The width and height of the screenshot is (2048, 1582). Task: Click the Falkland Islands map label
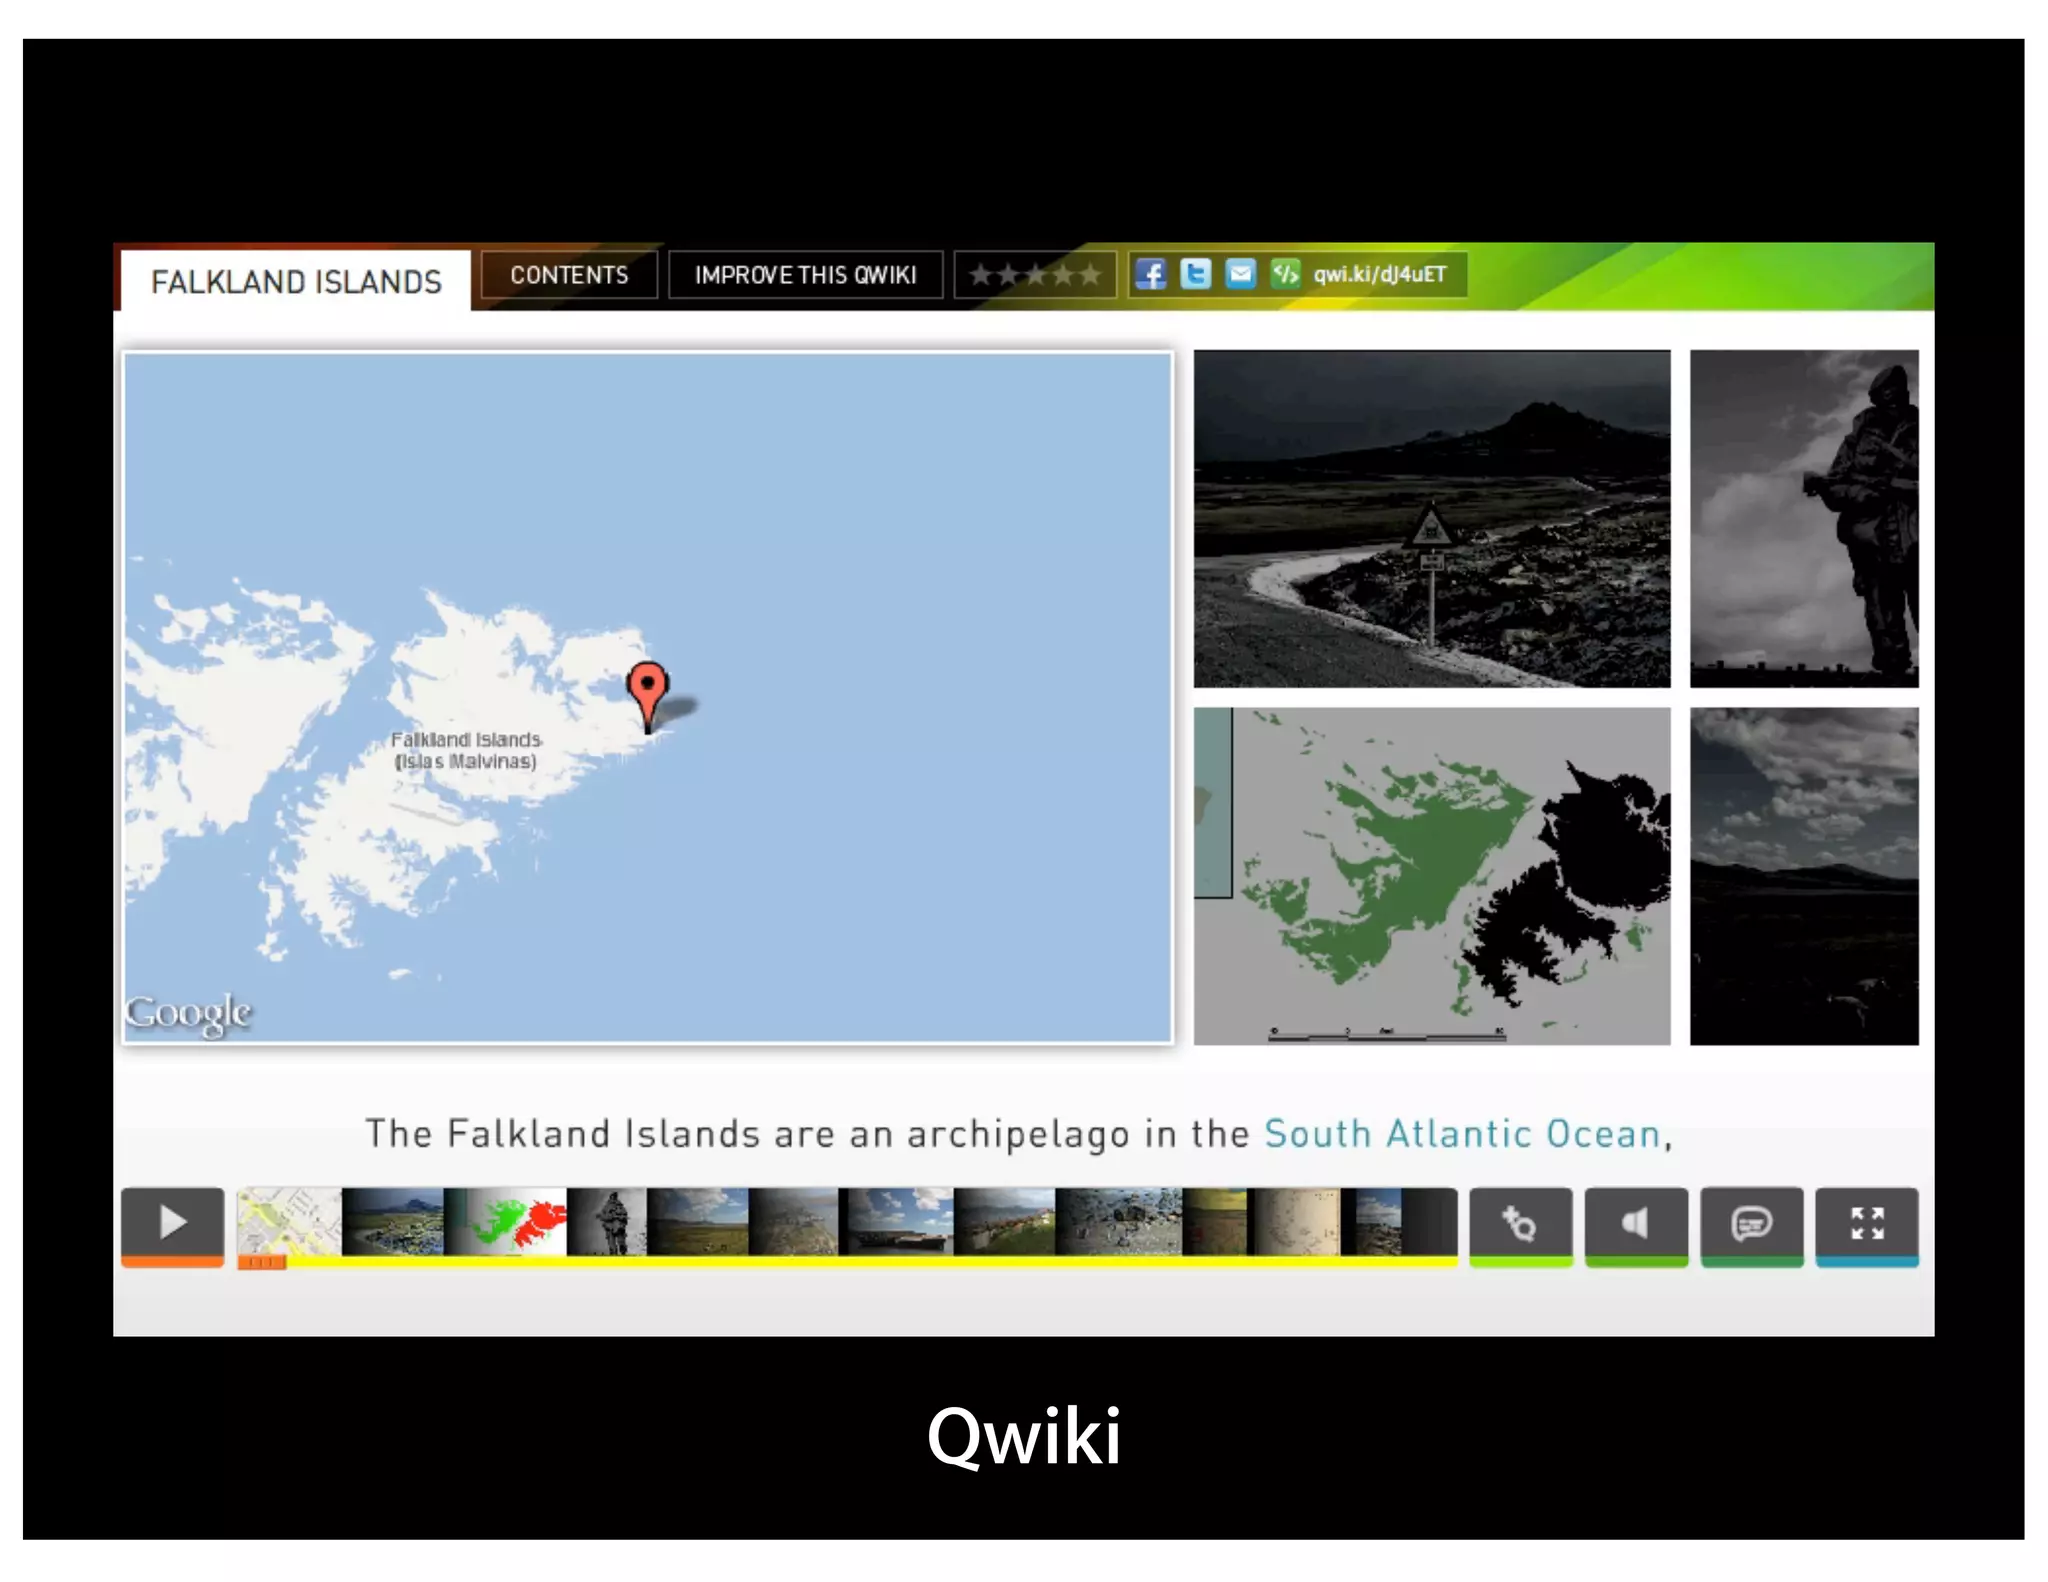pyautogui.click(x=466, y=750)
